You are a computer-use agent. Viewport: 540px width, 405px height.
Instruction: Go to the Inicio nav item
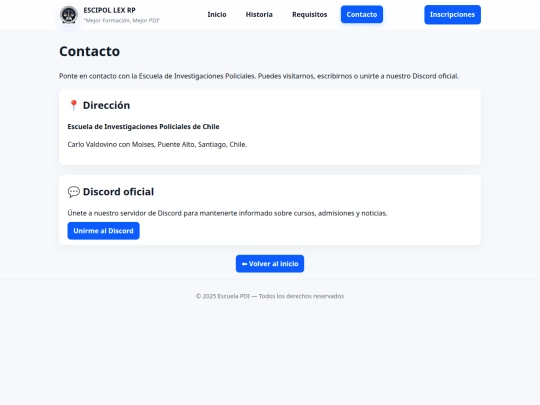tap(217, 14)
